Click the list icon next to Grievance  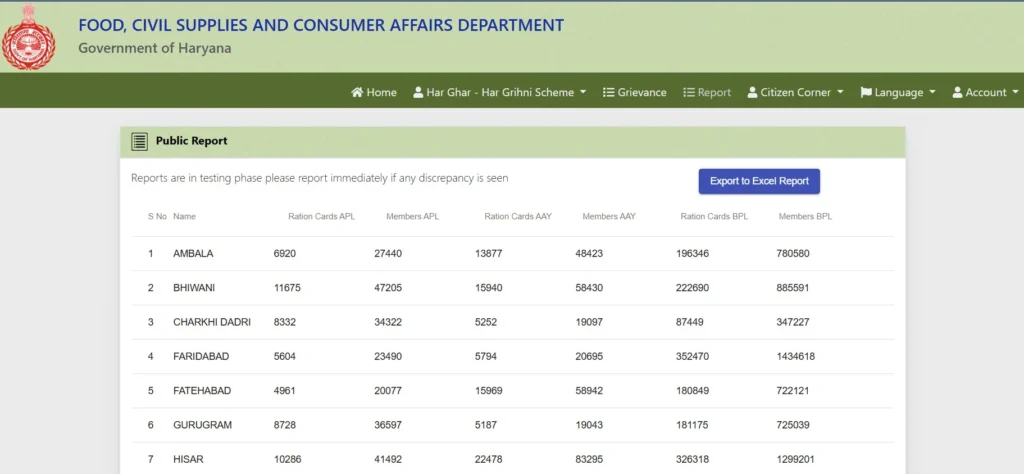(609, 92)
